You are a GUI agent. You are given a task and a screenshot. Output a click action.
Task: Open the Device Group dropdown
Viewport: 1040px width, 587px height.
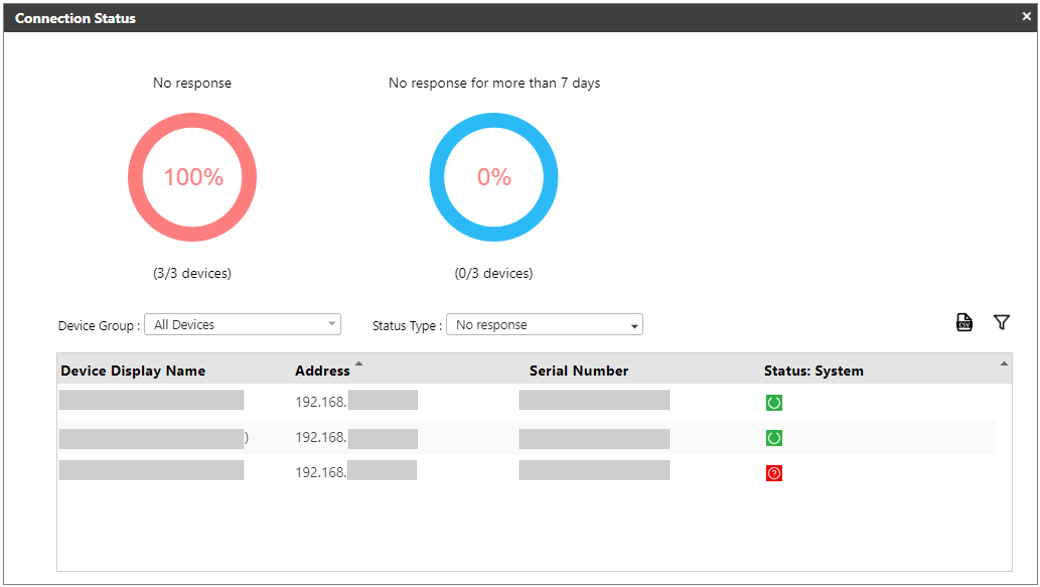coord(242,325)
